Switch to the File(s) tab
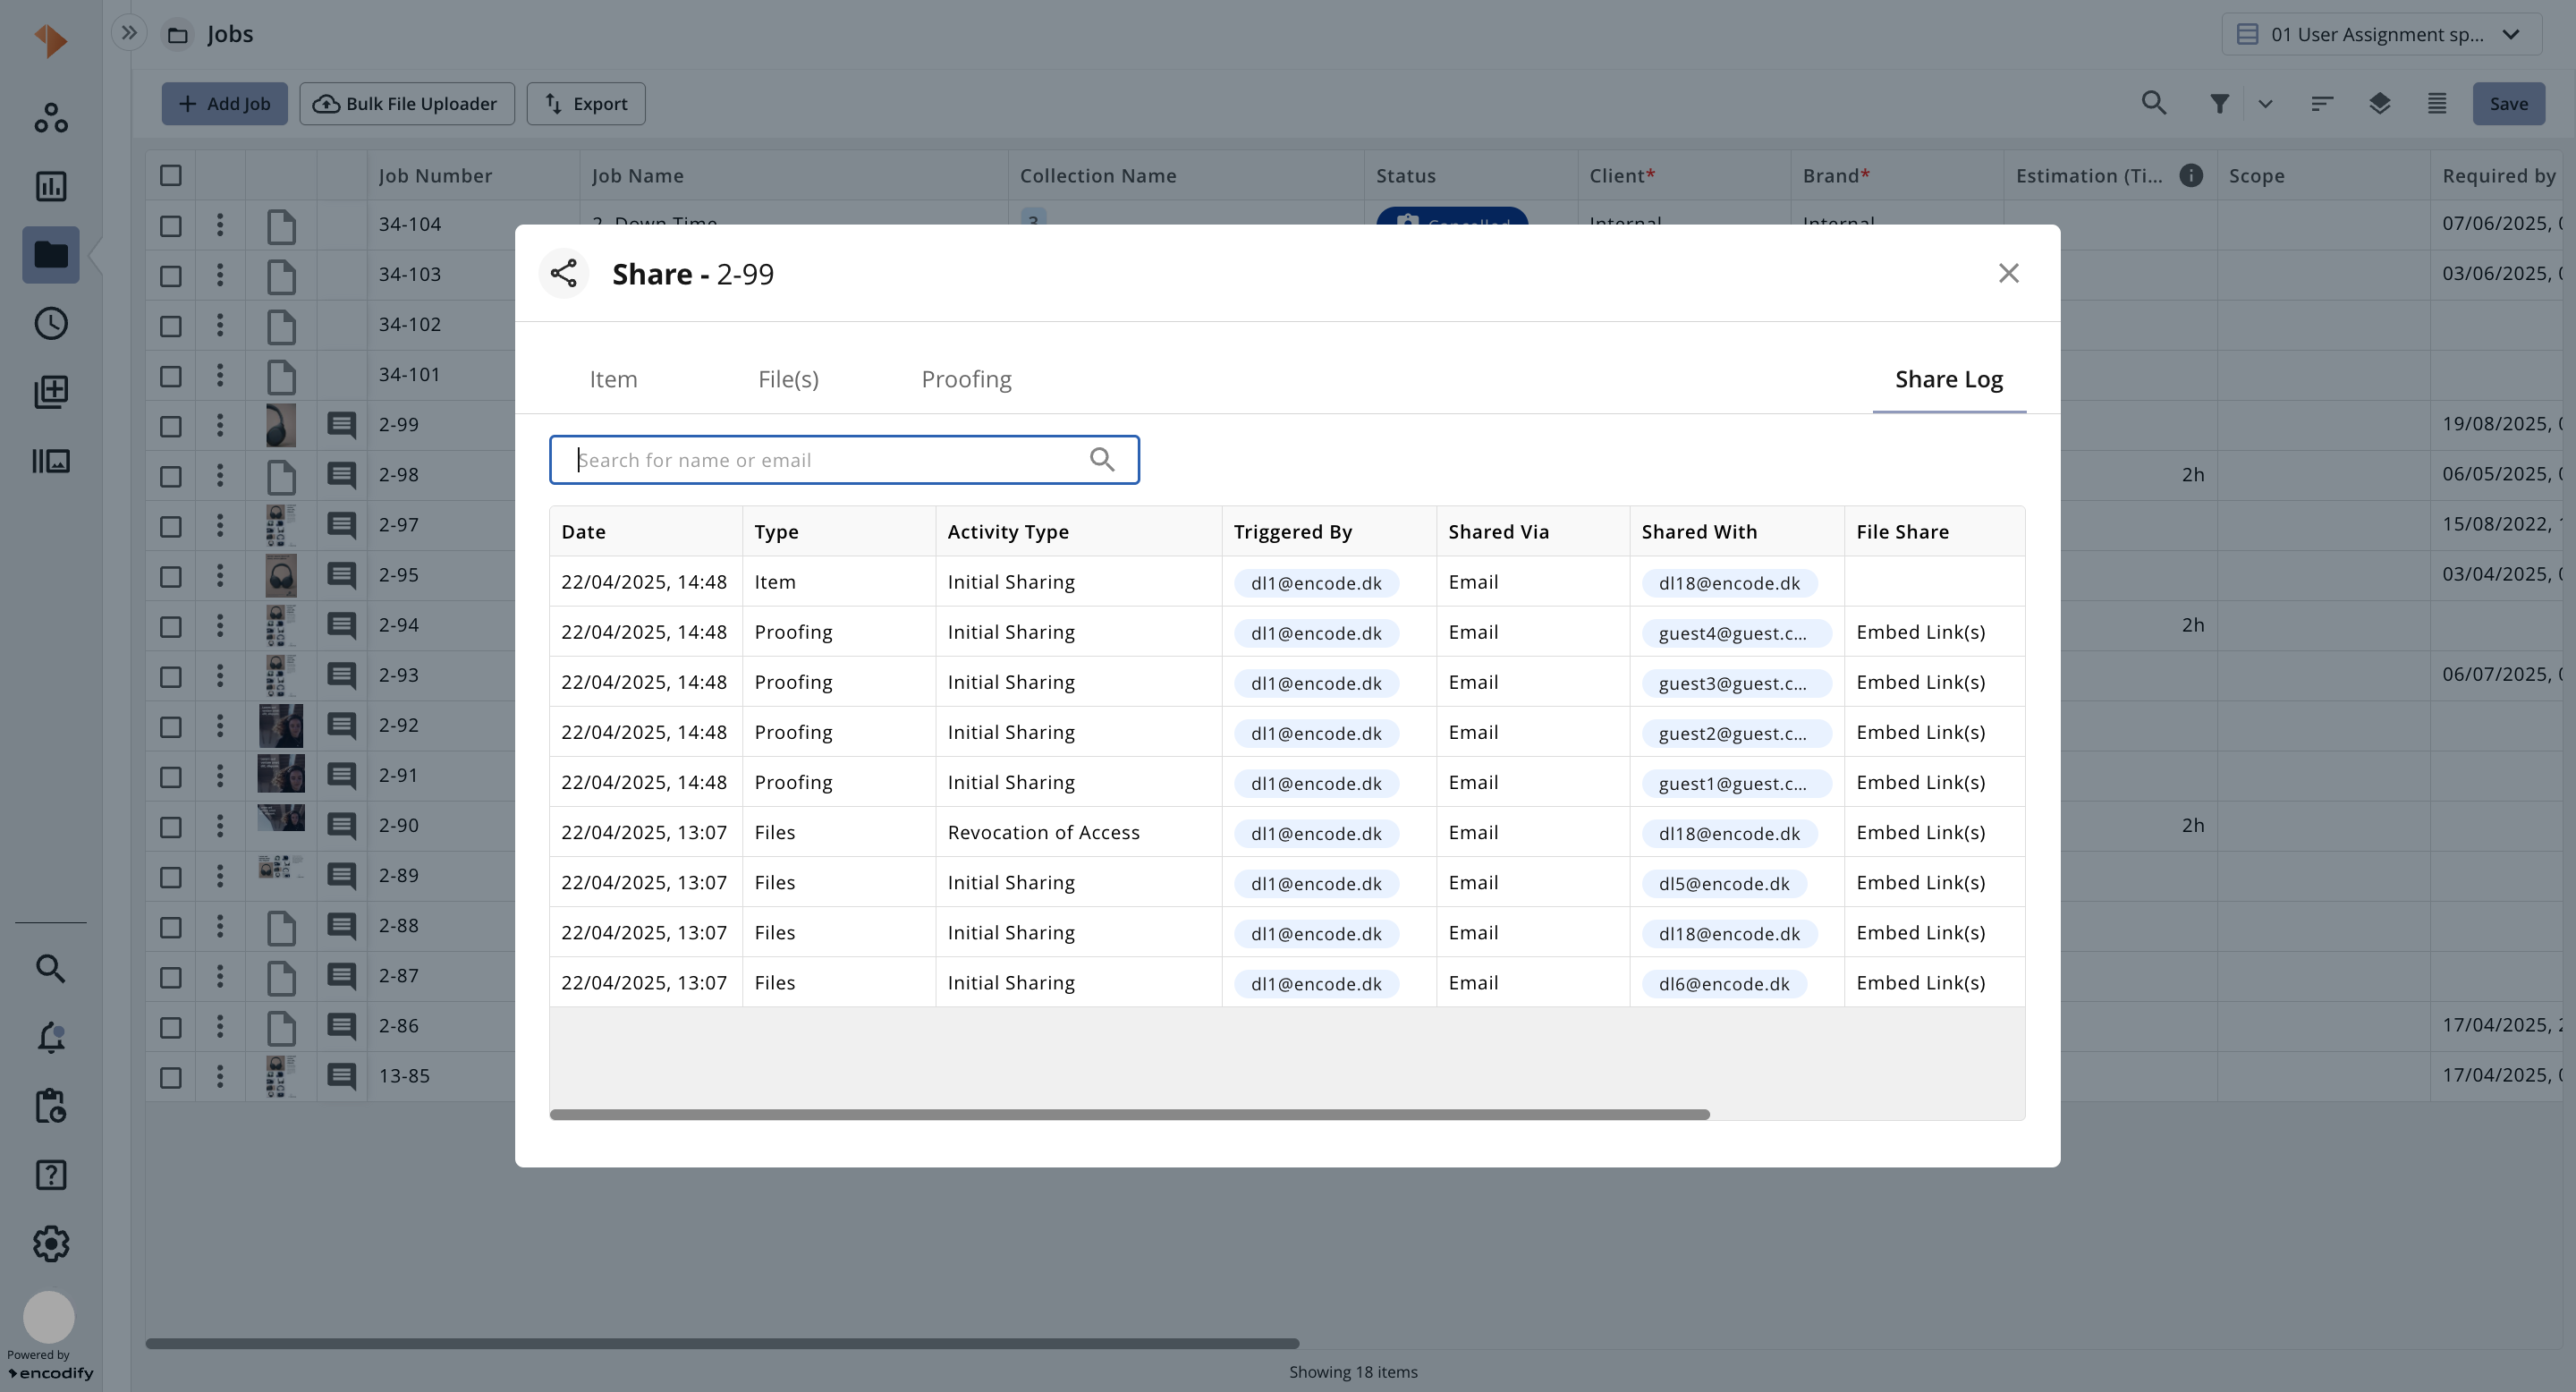Screen dimensions: 2576x1392 (x=788, y=379)
